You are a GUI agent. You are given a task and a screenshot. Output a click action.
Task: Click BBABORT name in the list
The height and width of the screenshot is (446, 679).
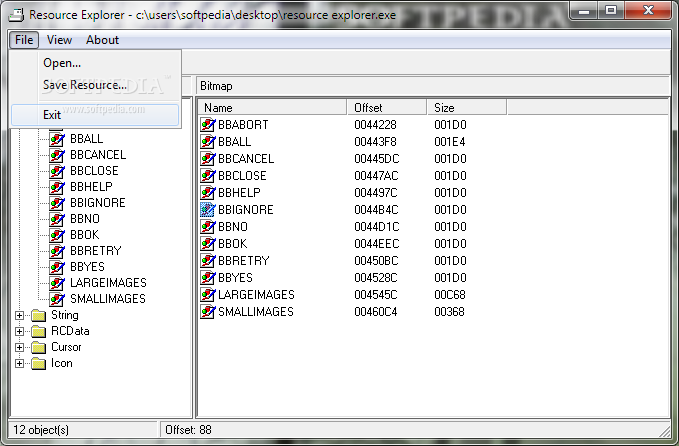click(243, 125)
